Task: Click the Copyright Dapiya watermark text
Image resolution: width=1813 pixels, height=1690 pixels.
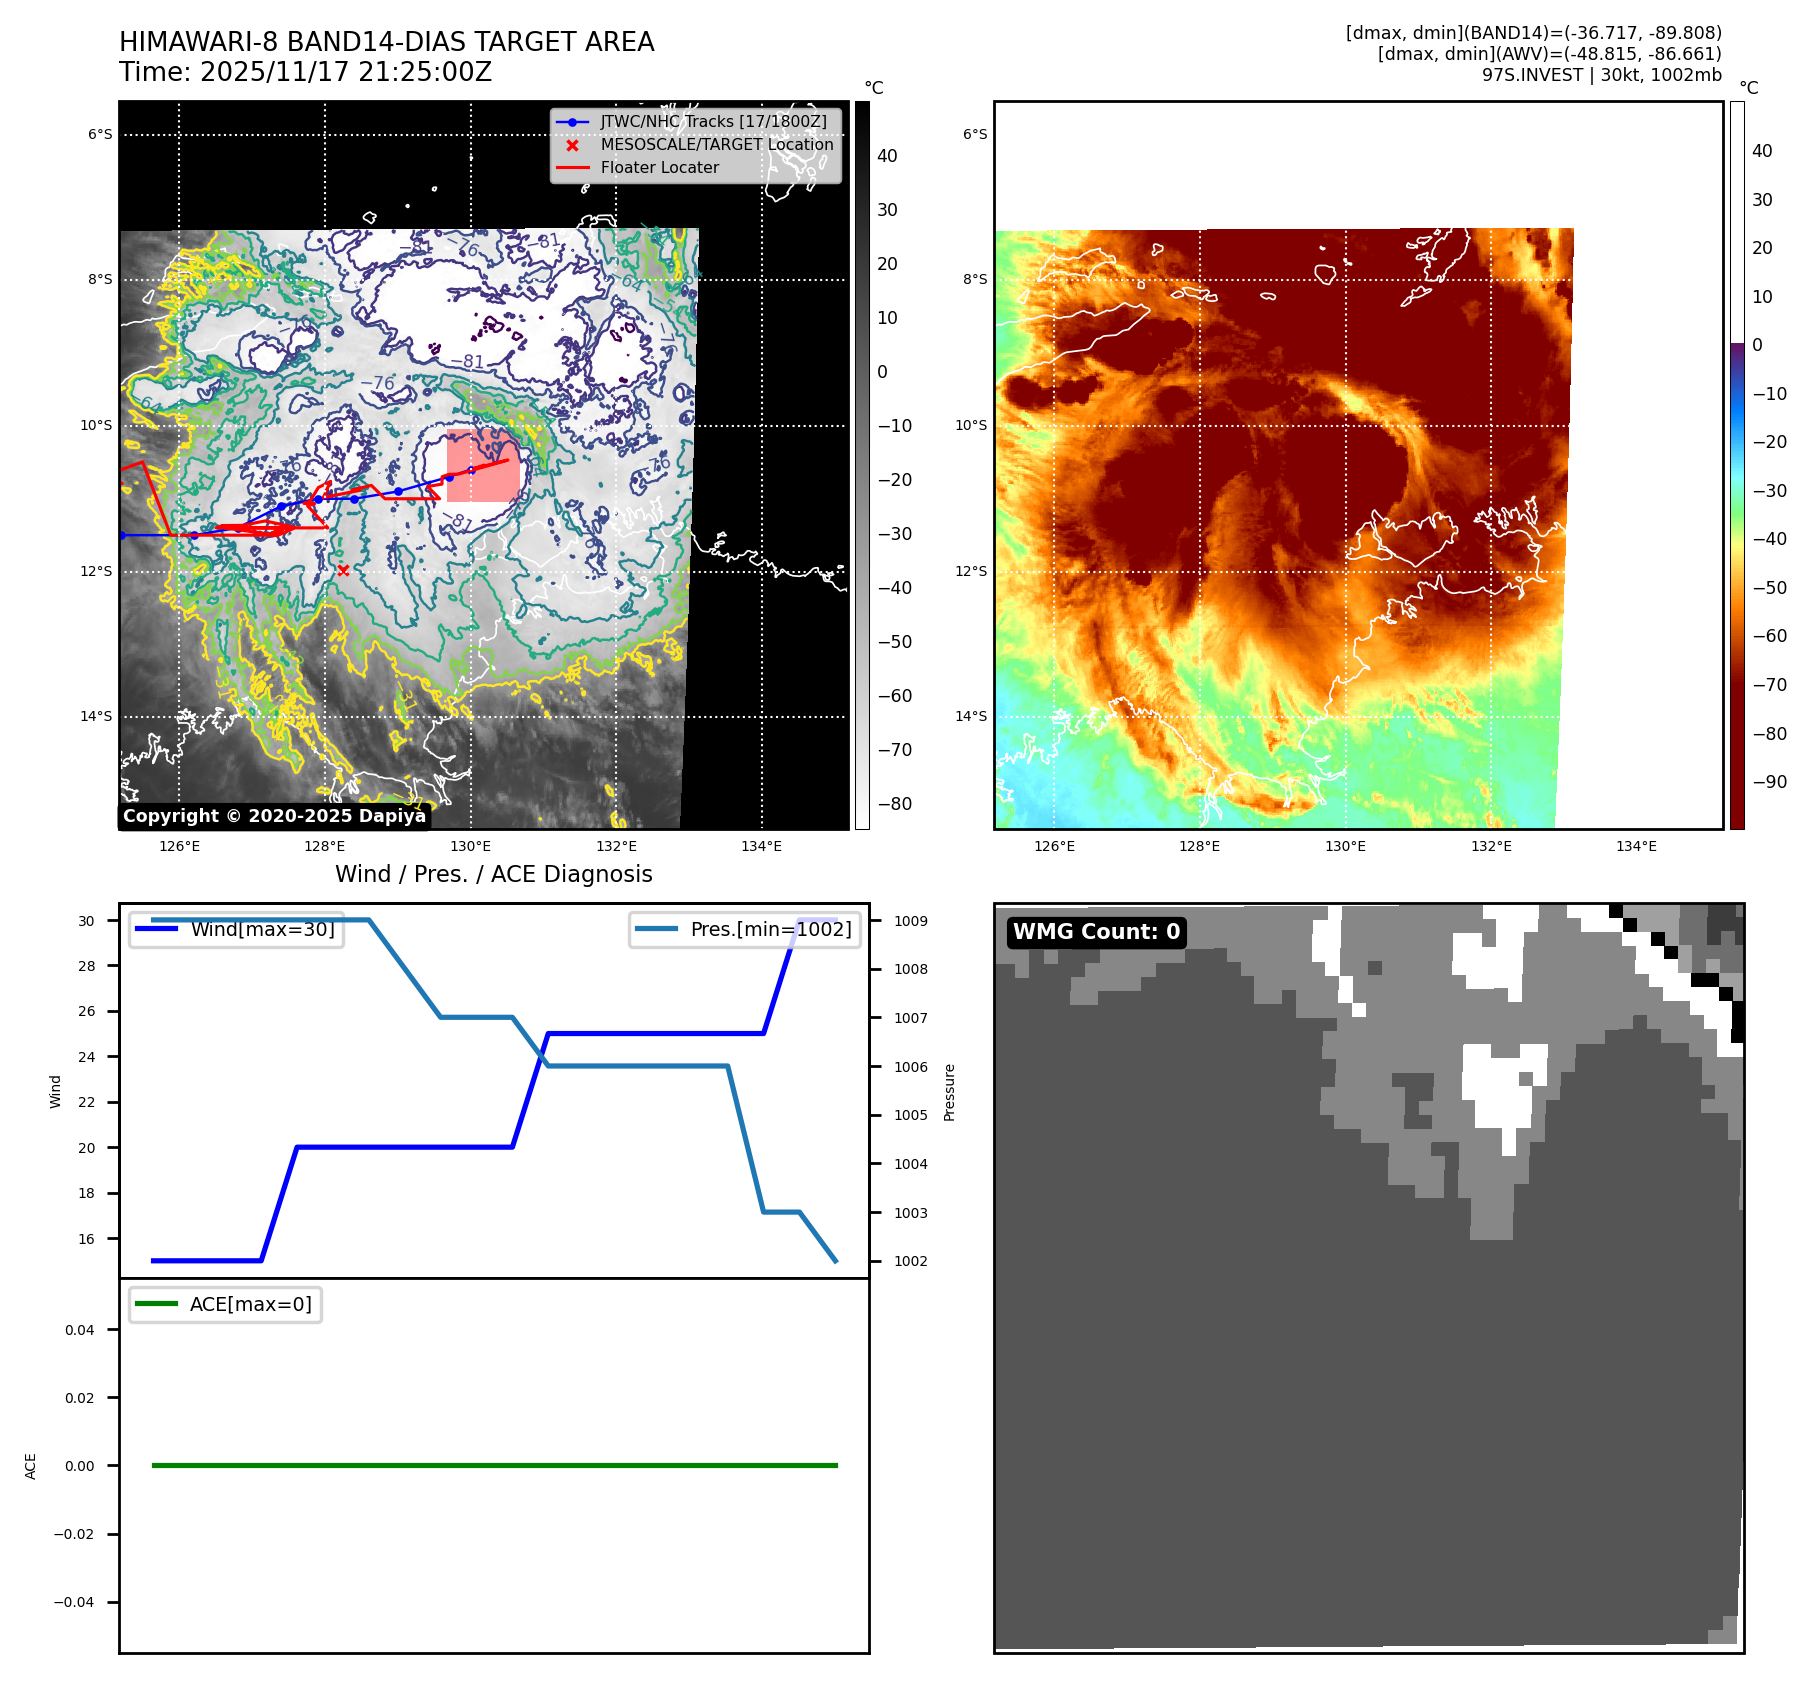Action: (274, 816)
